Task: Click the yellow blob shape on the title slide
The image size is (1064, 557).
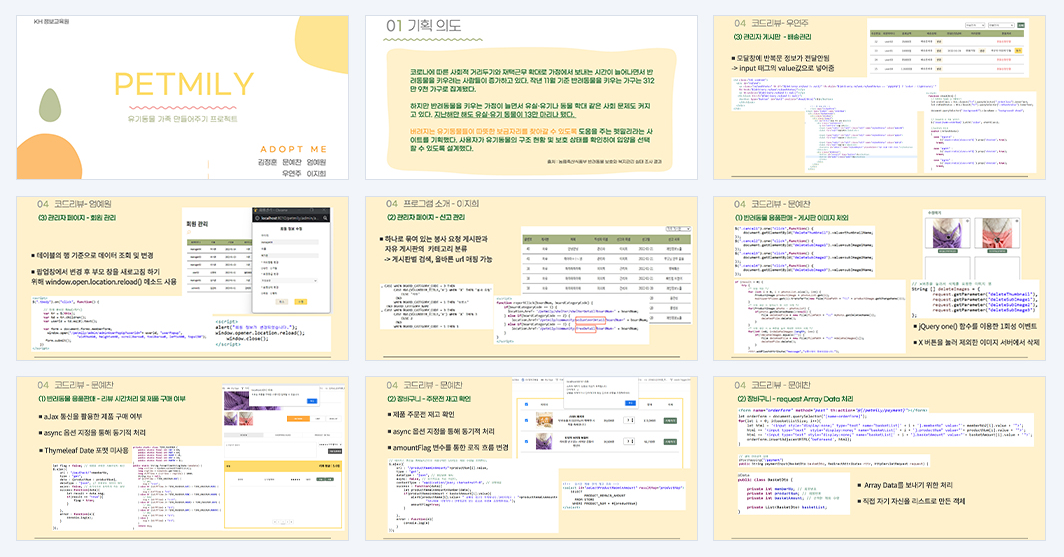Action: (324, 44)
